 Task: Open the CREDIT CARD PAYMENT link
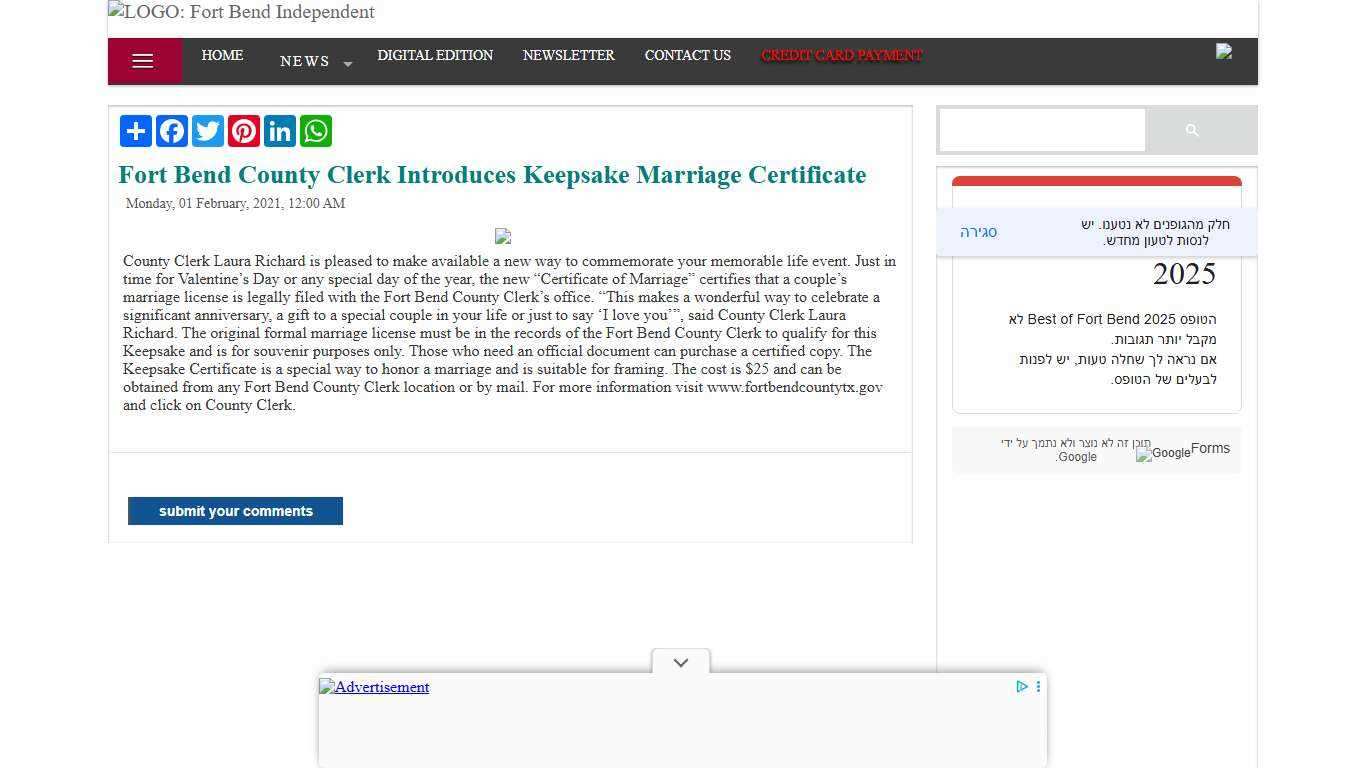pos(841,56)
